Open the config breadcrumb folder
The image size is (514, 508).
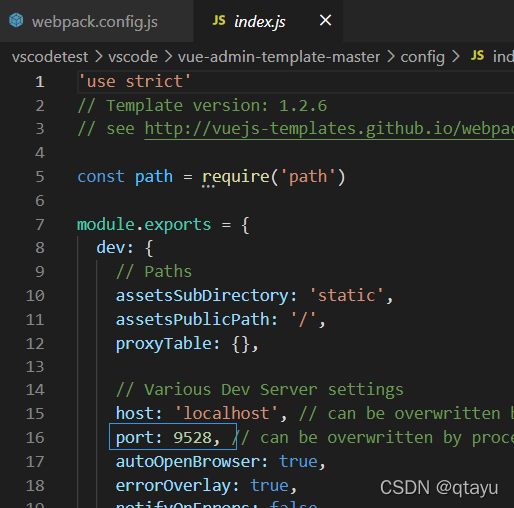point(423,57)
